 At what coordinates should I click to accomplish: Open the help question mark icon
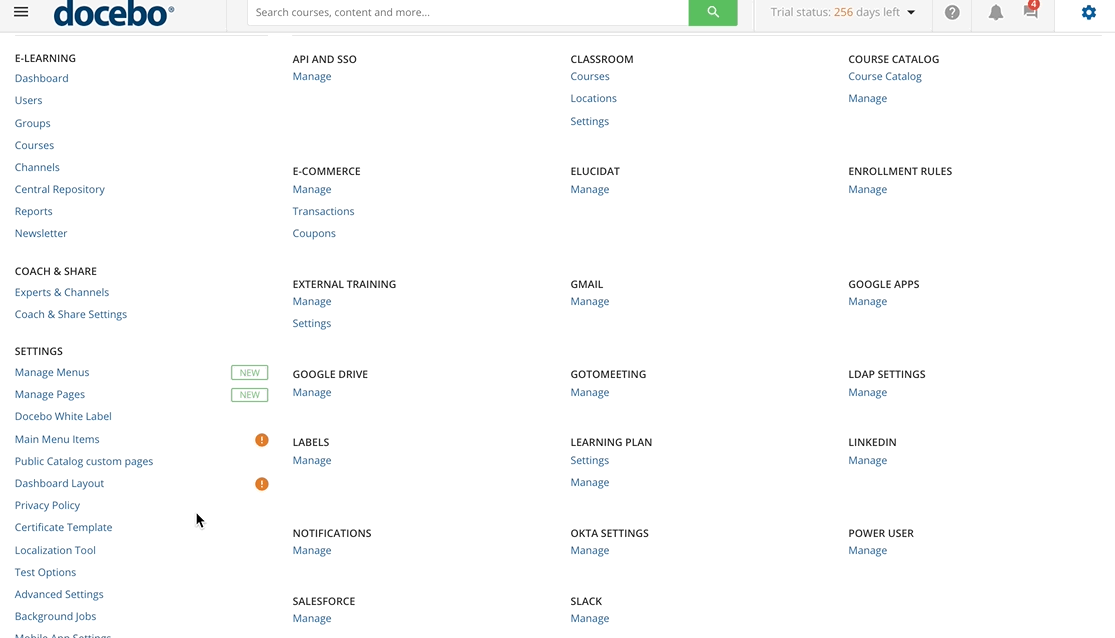pos(952,12)
